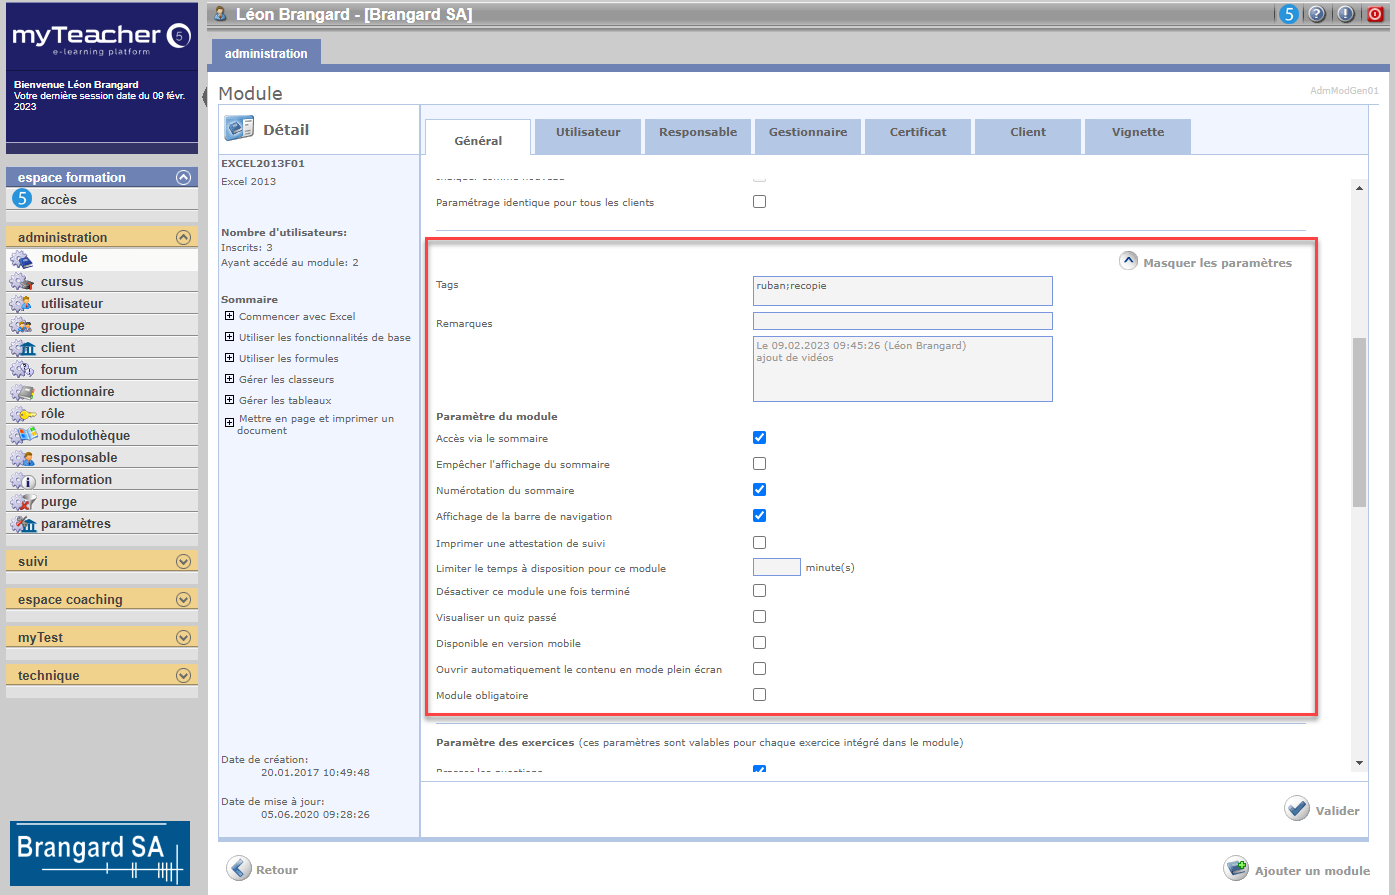Click the Valider checkmark icon
Image resolution: width=1395 pixels, height=895 pixels.
[x=1297, y=809]
